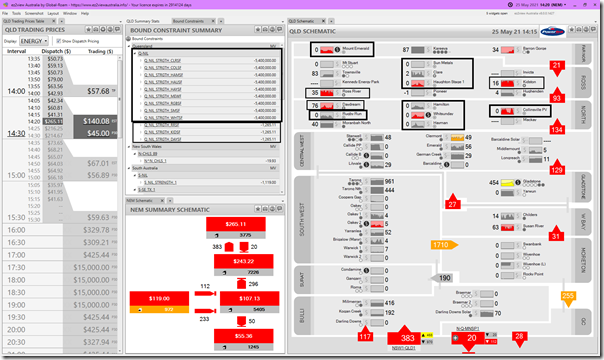Open NSW1-QLD1 interconnector link
This screenshot has height=360, width=604.
[x=404, y=348]
